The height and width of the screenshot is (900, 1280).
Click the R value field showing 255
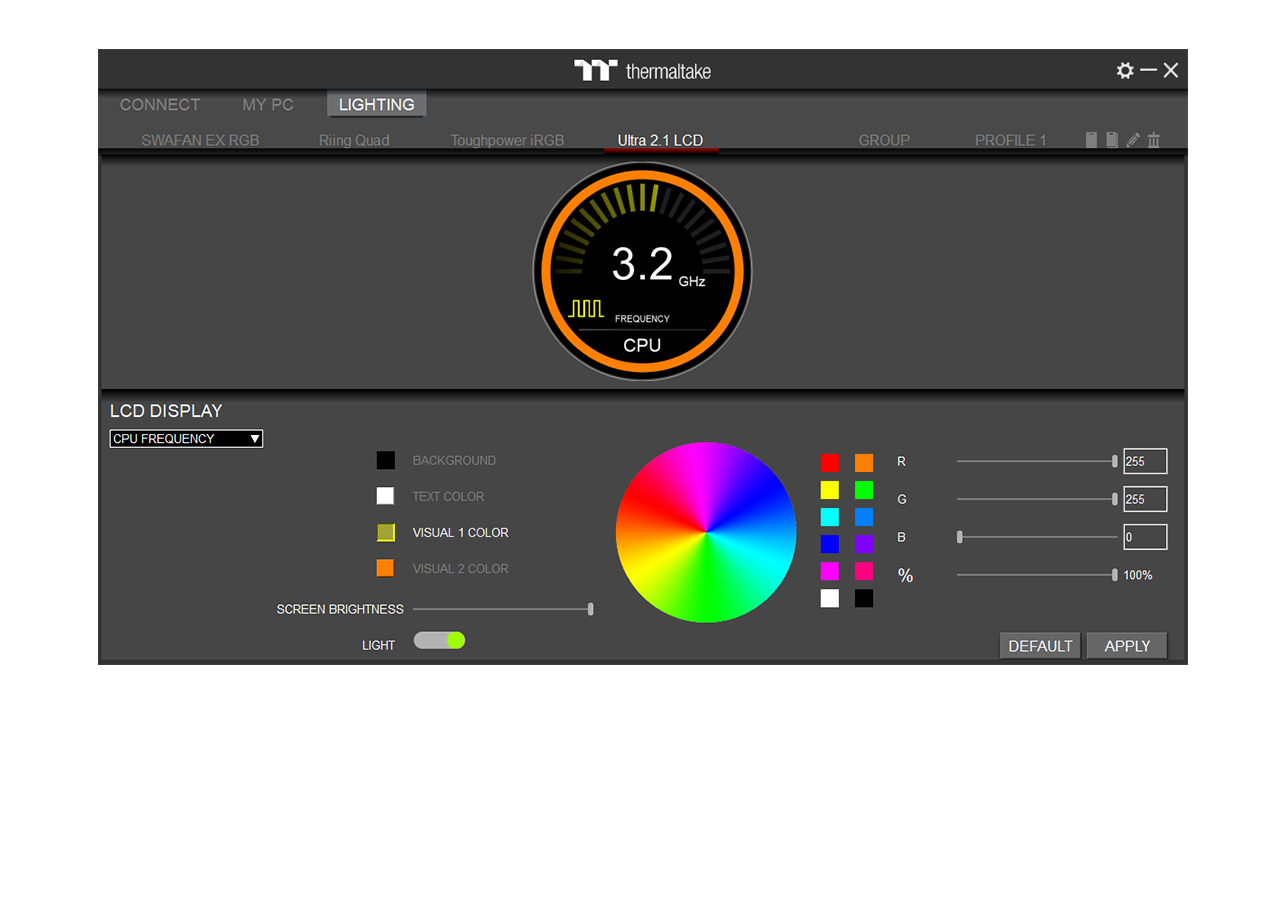[x=1145, y=461]
